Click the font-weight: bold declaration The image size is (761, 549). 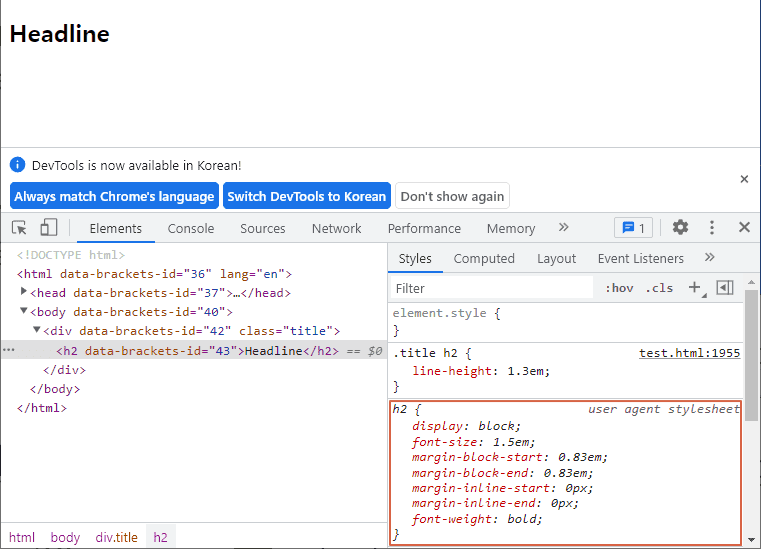(x=477, y=518)
